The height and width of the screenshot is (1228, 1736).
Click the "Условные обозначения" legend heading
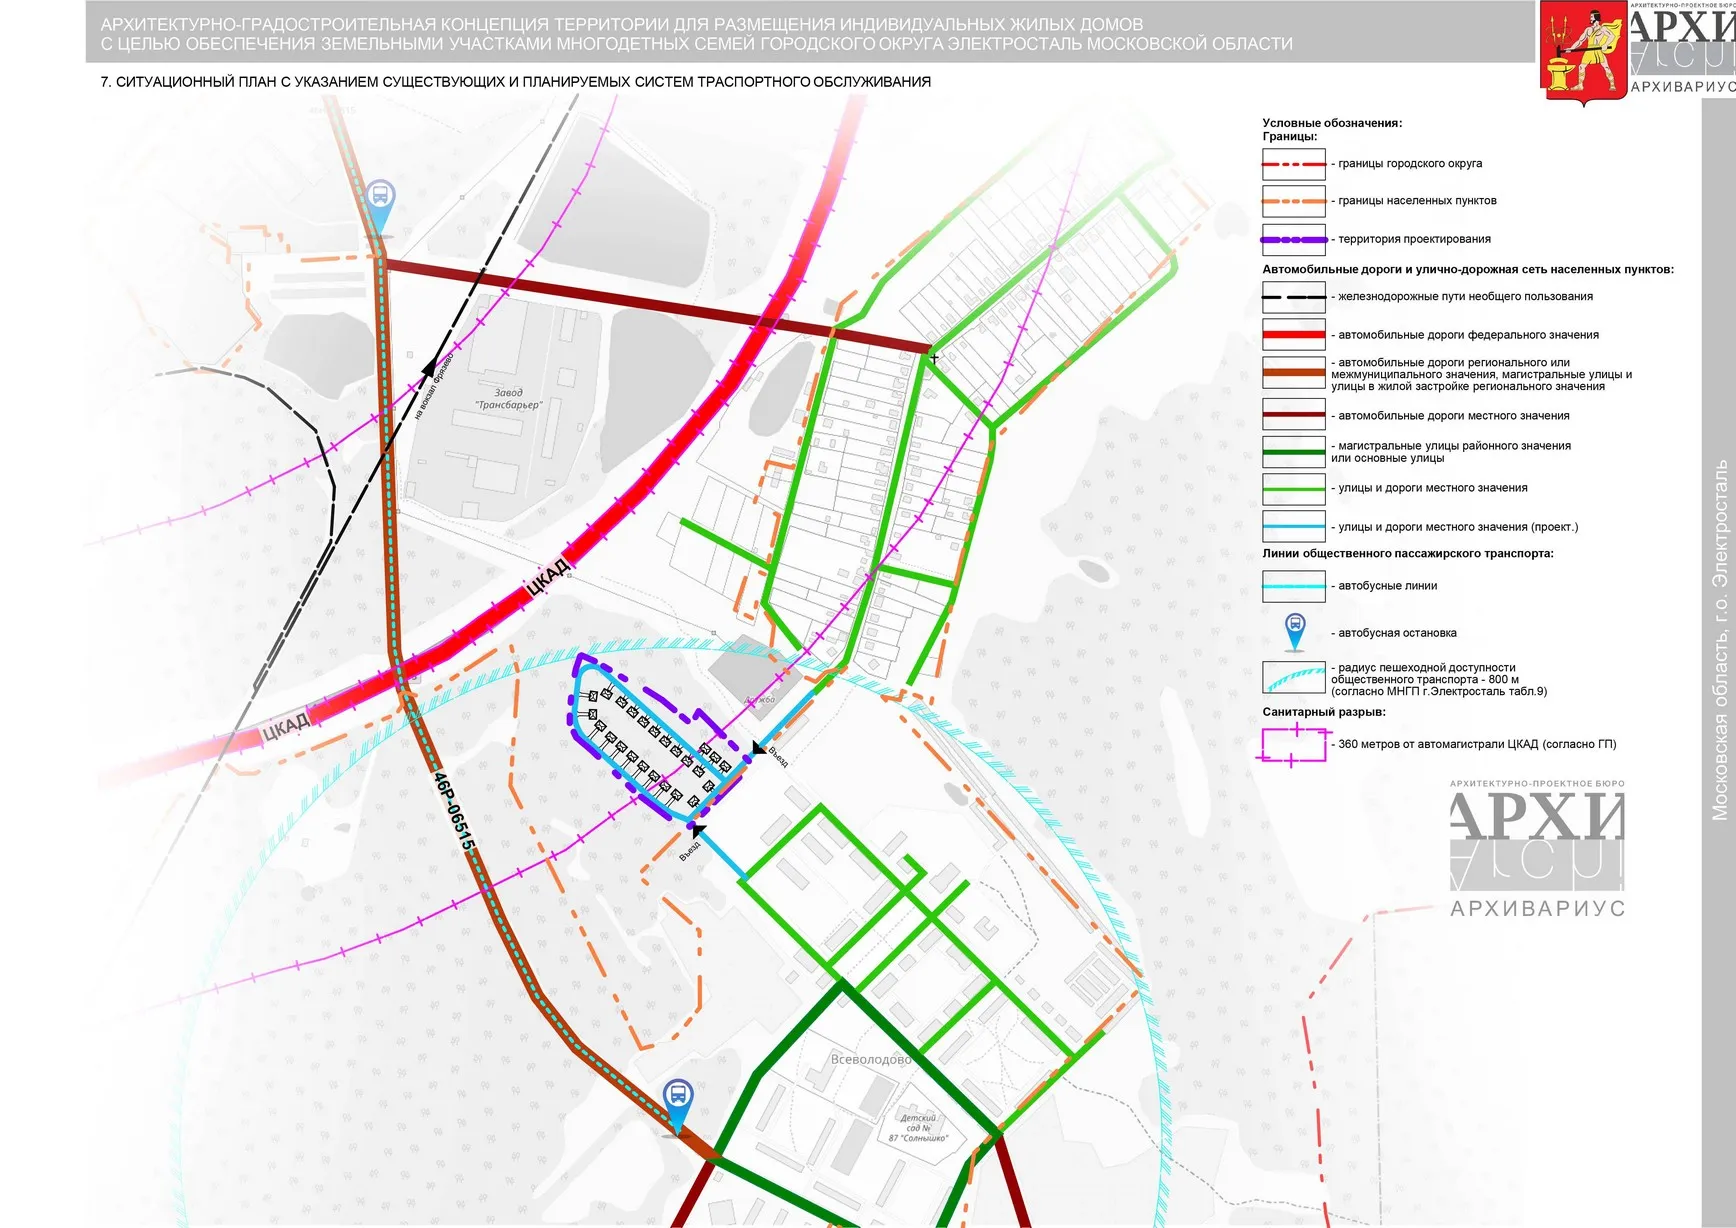click(1331, 123)
